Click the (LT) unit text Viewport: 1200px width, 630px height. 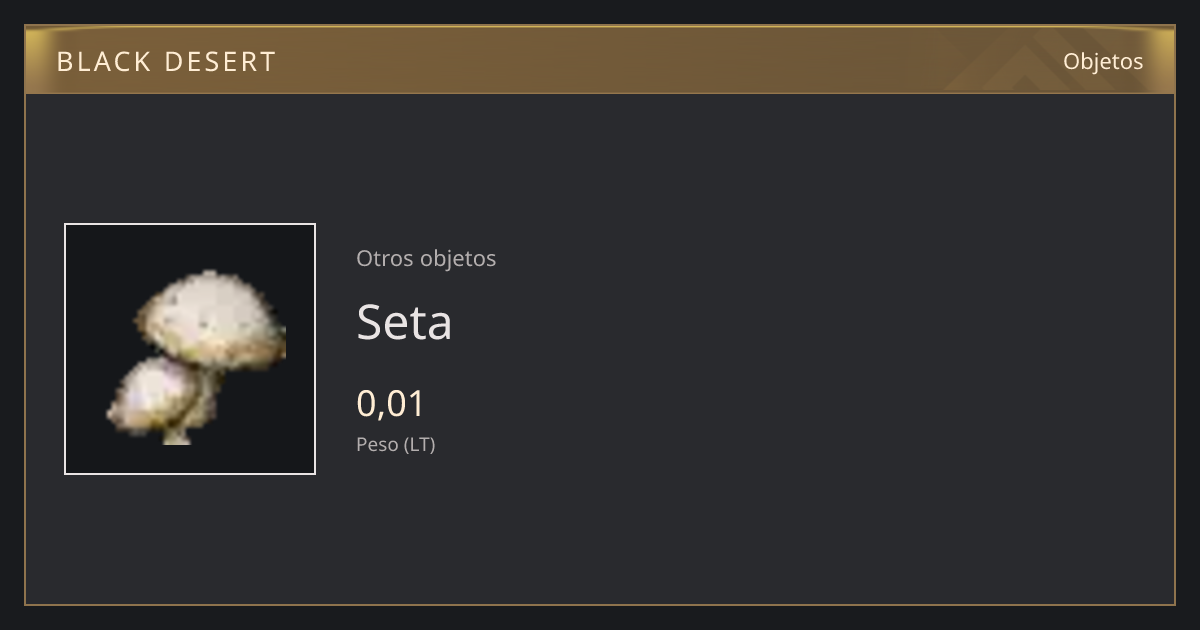coord(419,444)
